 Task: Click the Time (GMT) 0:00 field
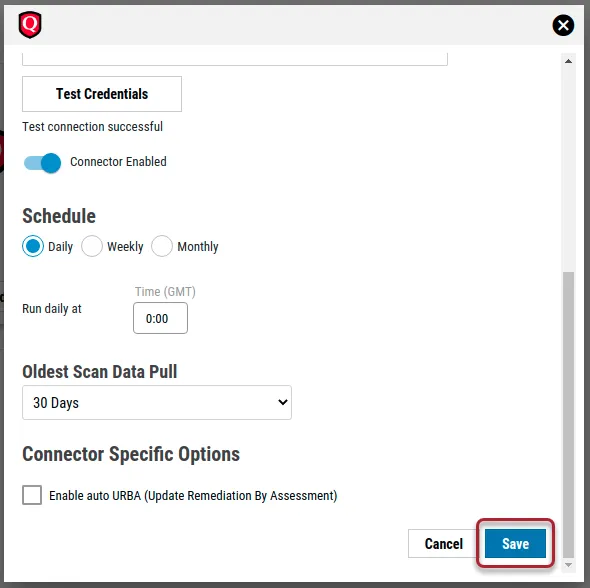point(160,318)
